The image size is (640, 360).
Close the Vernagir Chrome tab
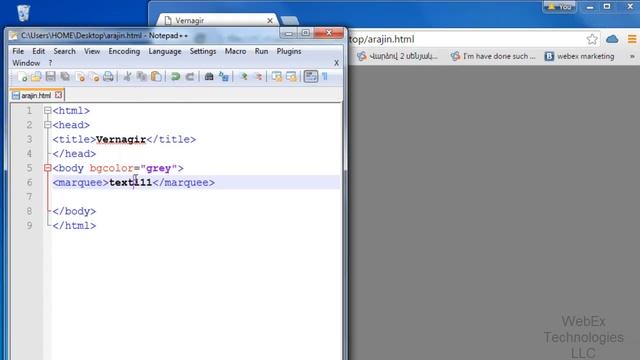pyautogui.click(x=270, y=20)
